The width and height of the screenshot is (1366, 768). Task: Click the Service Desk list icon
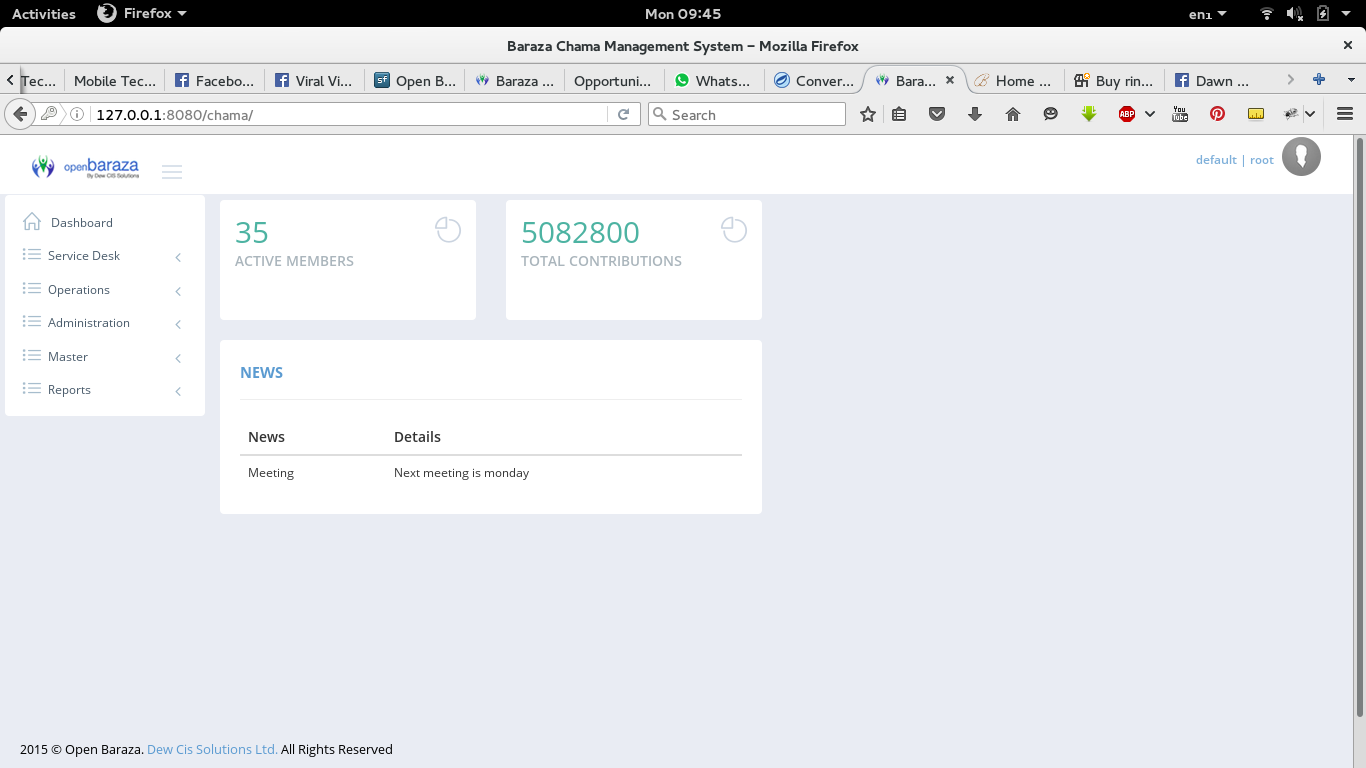tap(31, 255)
